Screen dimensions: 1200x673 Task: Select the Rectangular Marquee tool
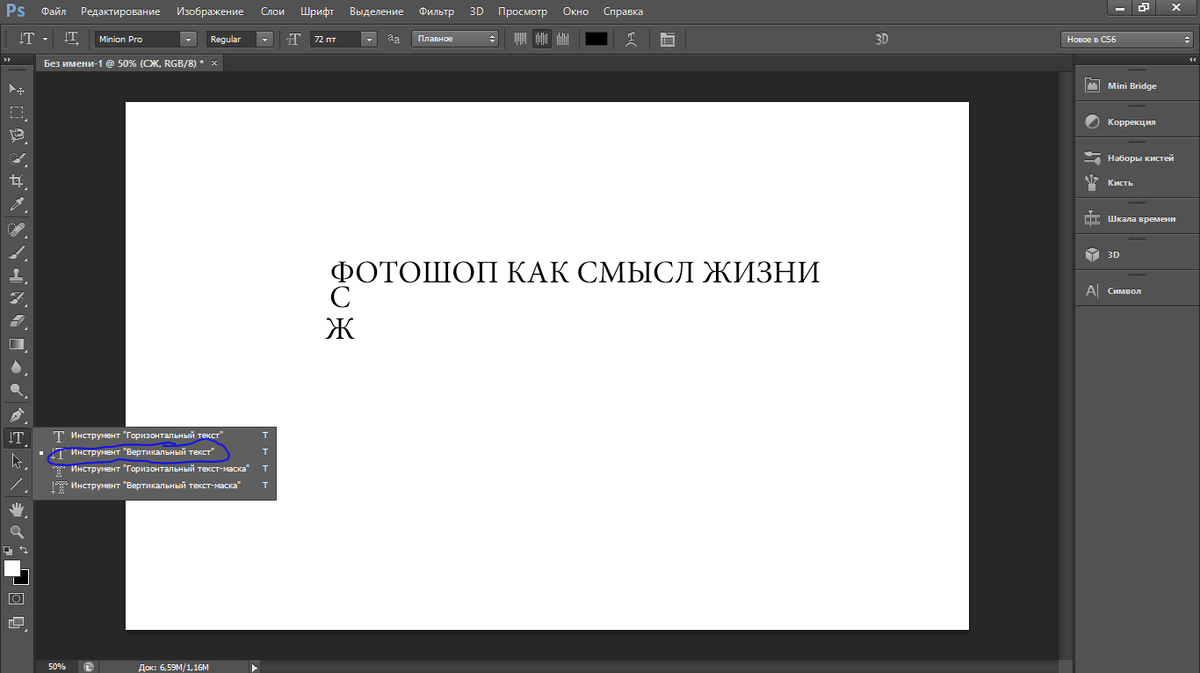tap(17, 113)
